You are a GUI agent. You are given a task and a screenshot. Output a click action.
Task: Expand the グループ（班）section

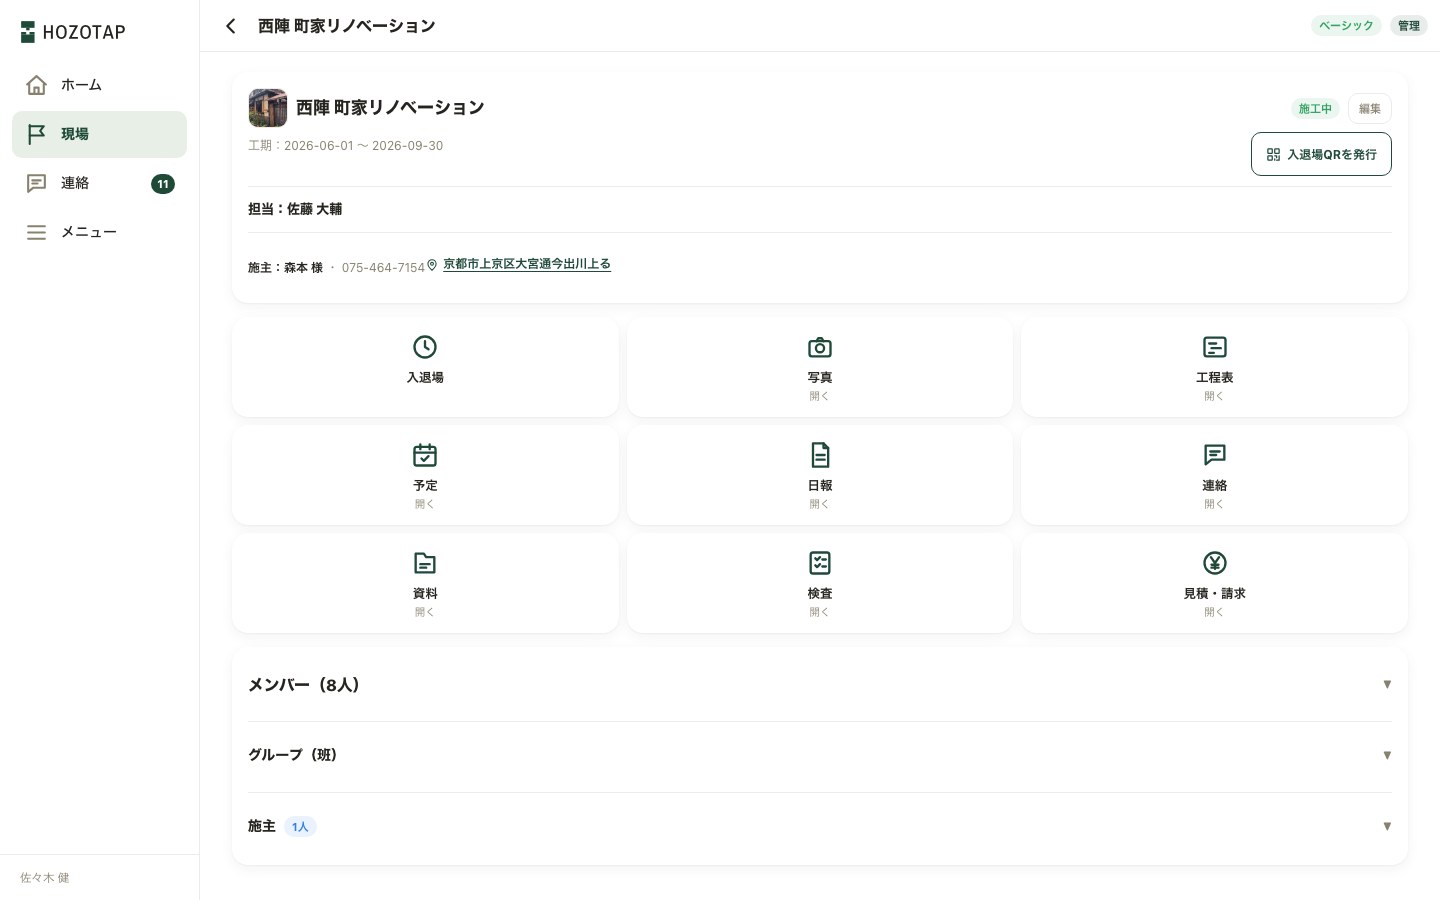(820, 756)
